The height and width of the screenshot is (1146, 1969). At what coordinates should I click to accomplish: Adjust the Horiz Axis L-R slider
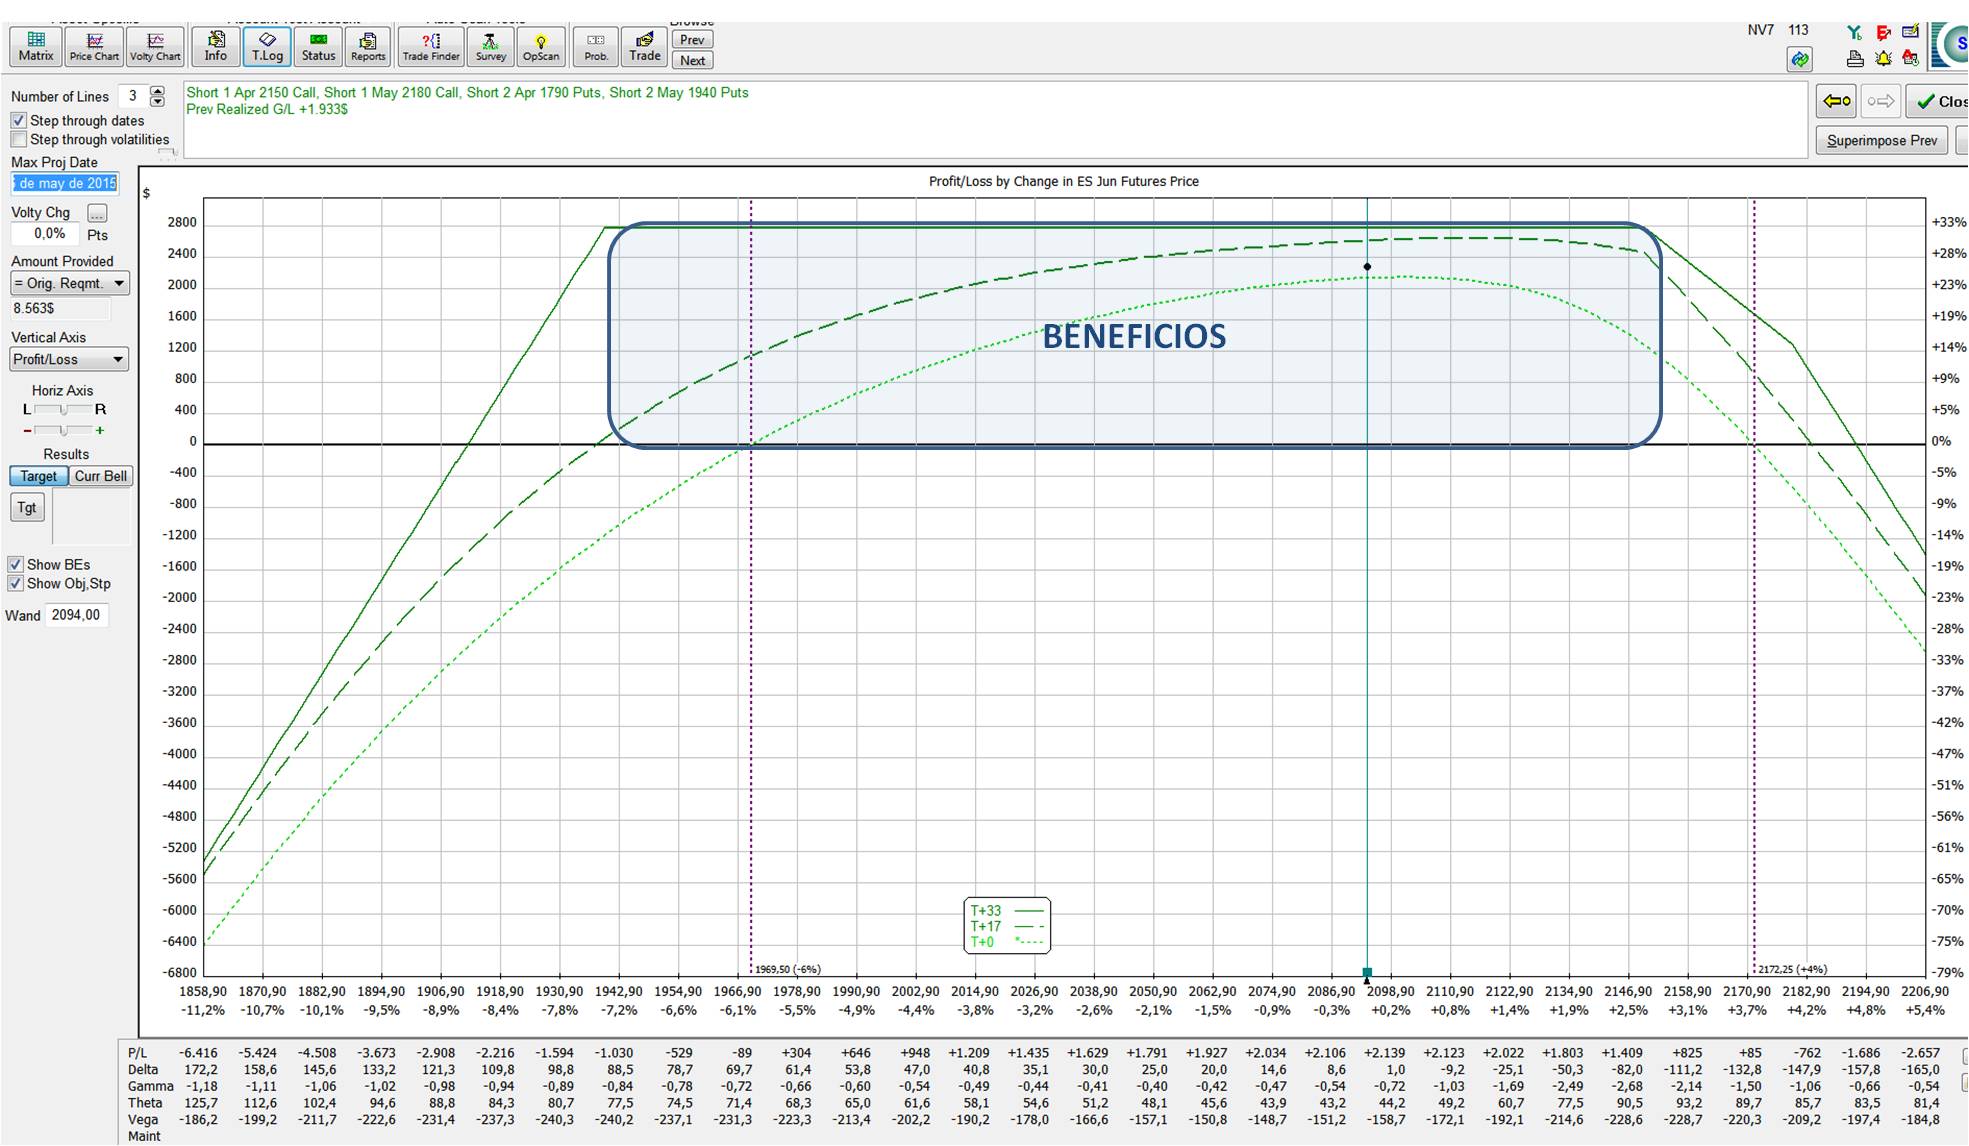(x=64, y=410)
